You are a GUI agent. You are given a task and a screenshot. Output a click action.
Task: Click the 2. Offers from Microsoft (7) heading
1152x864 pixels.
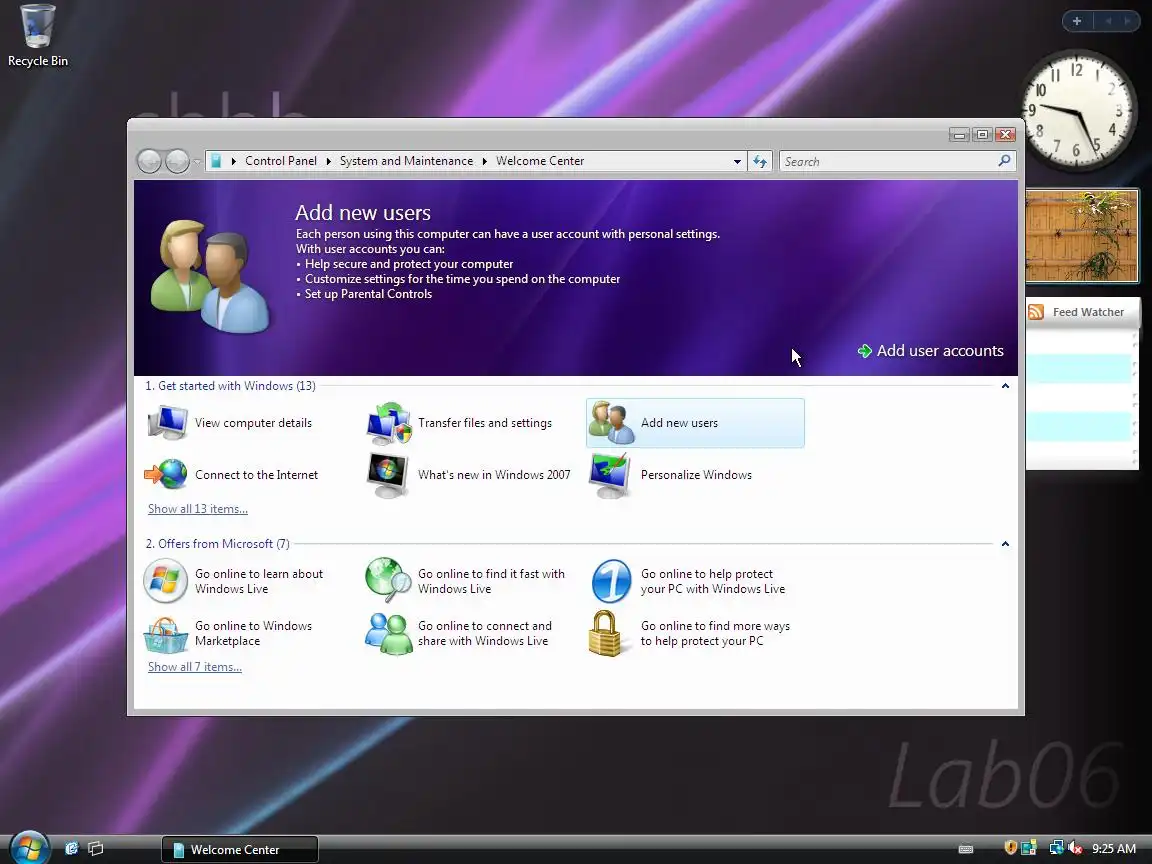click(217, 544)
